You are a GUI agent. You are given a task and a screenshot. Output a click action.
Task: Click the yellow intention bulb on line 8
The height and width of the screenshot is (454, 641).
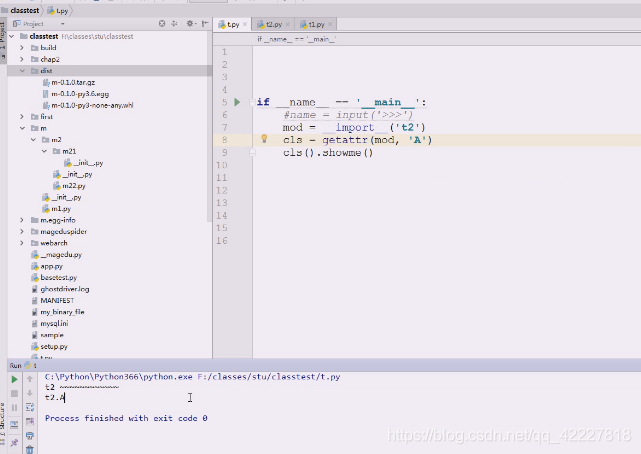coord(264,139)
